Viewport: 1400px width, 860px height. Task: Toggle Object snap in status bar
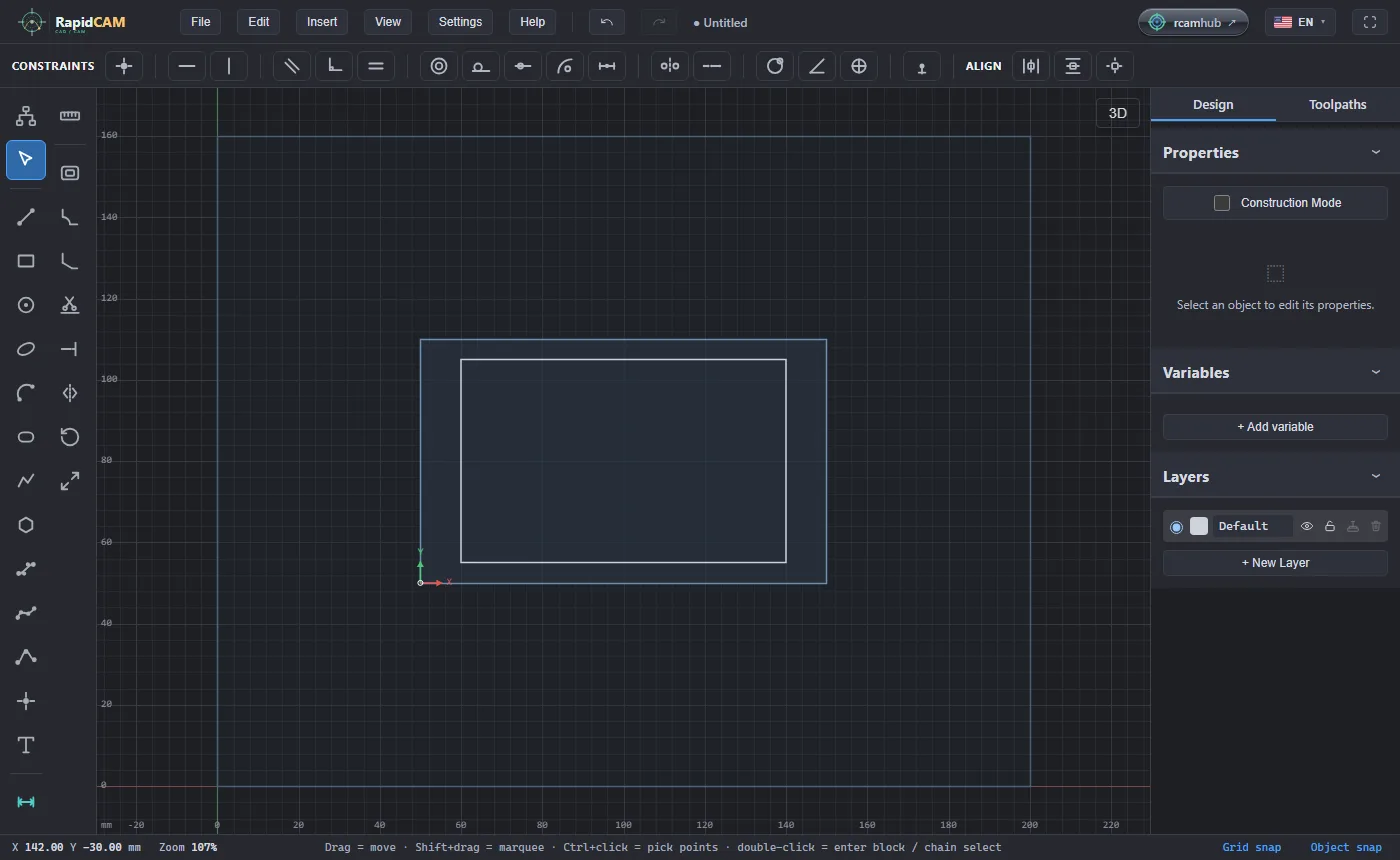(x=1346, y=847)
